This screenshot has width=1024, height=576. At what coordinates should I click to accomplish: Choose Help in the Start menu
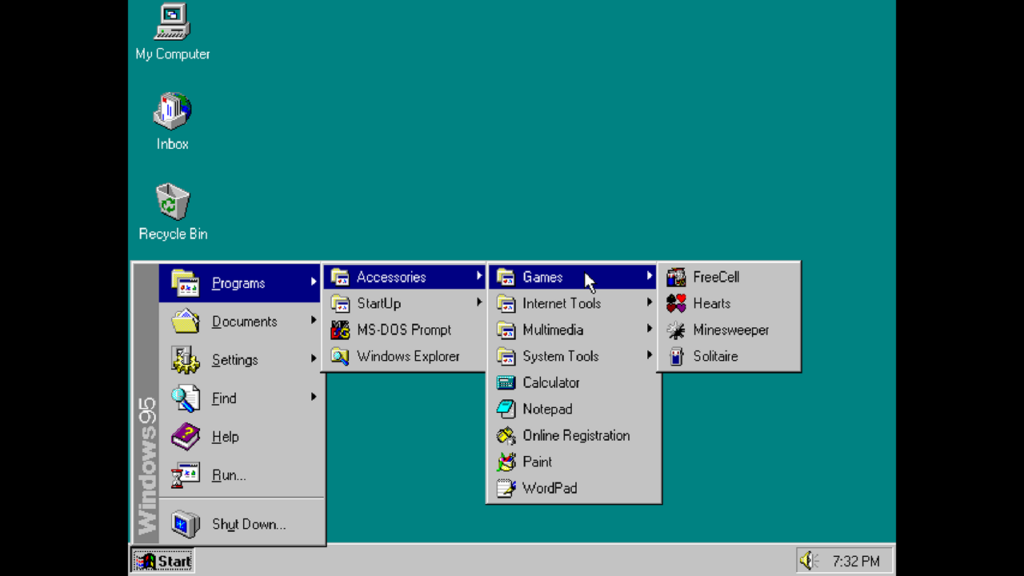[x=241, y=436]
